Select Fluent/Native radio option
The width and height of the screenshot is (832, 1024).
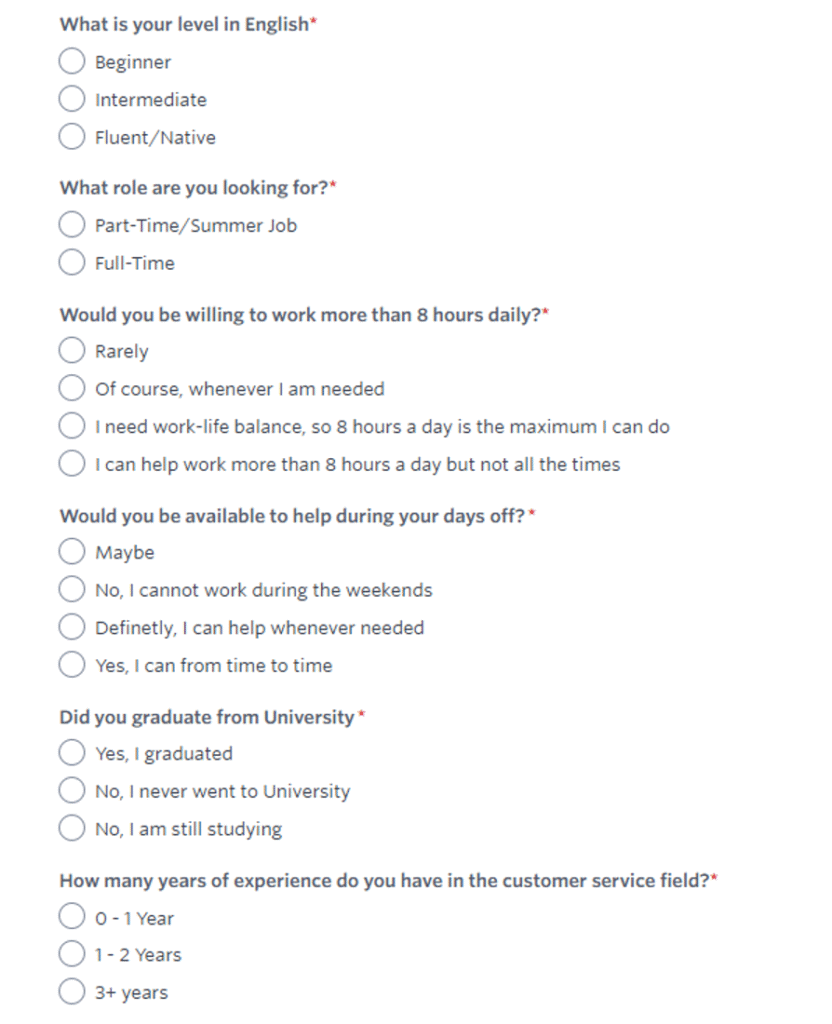[x=72, y=137]
